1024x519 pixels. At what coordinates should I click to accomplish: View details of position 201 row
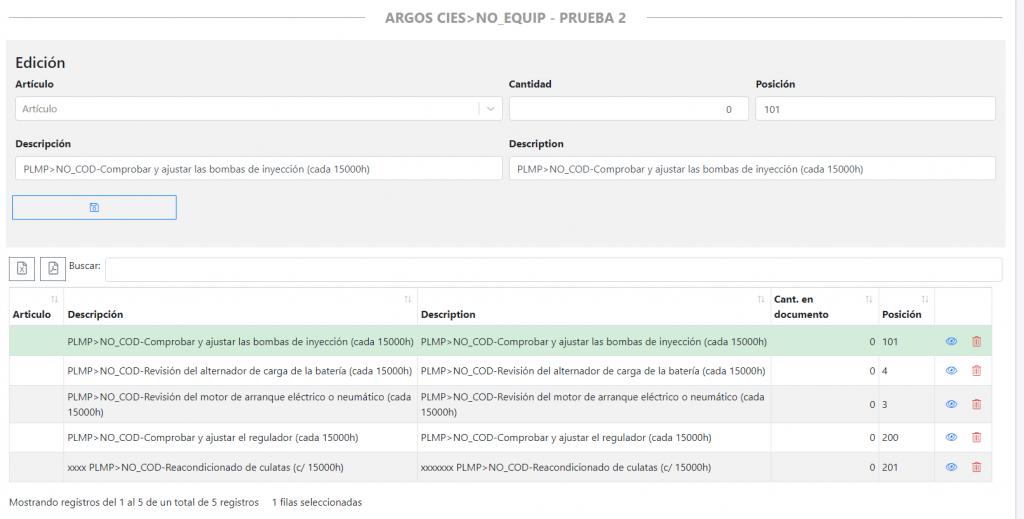coord(951,467)
